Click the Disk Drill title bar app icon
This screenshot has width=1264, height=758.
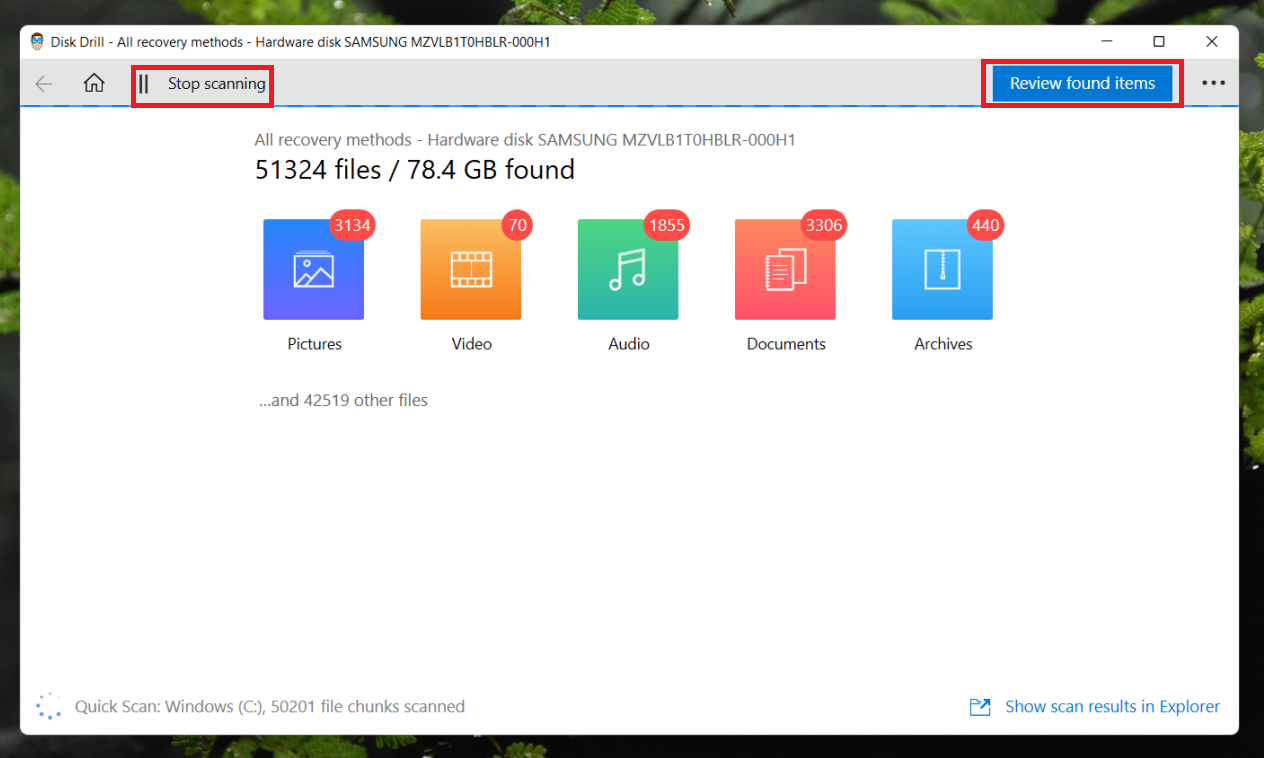tap(38, 42)
